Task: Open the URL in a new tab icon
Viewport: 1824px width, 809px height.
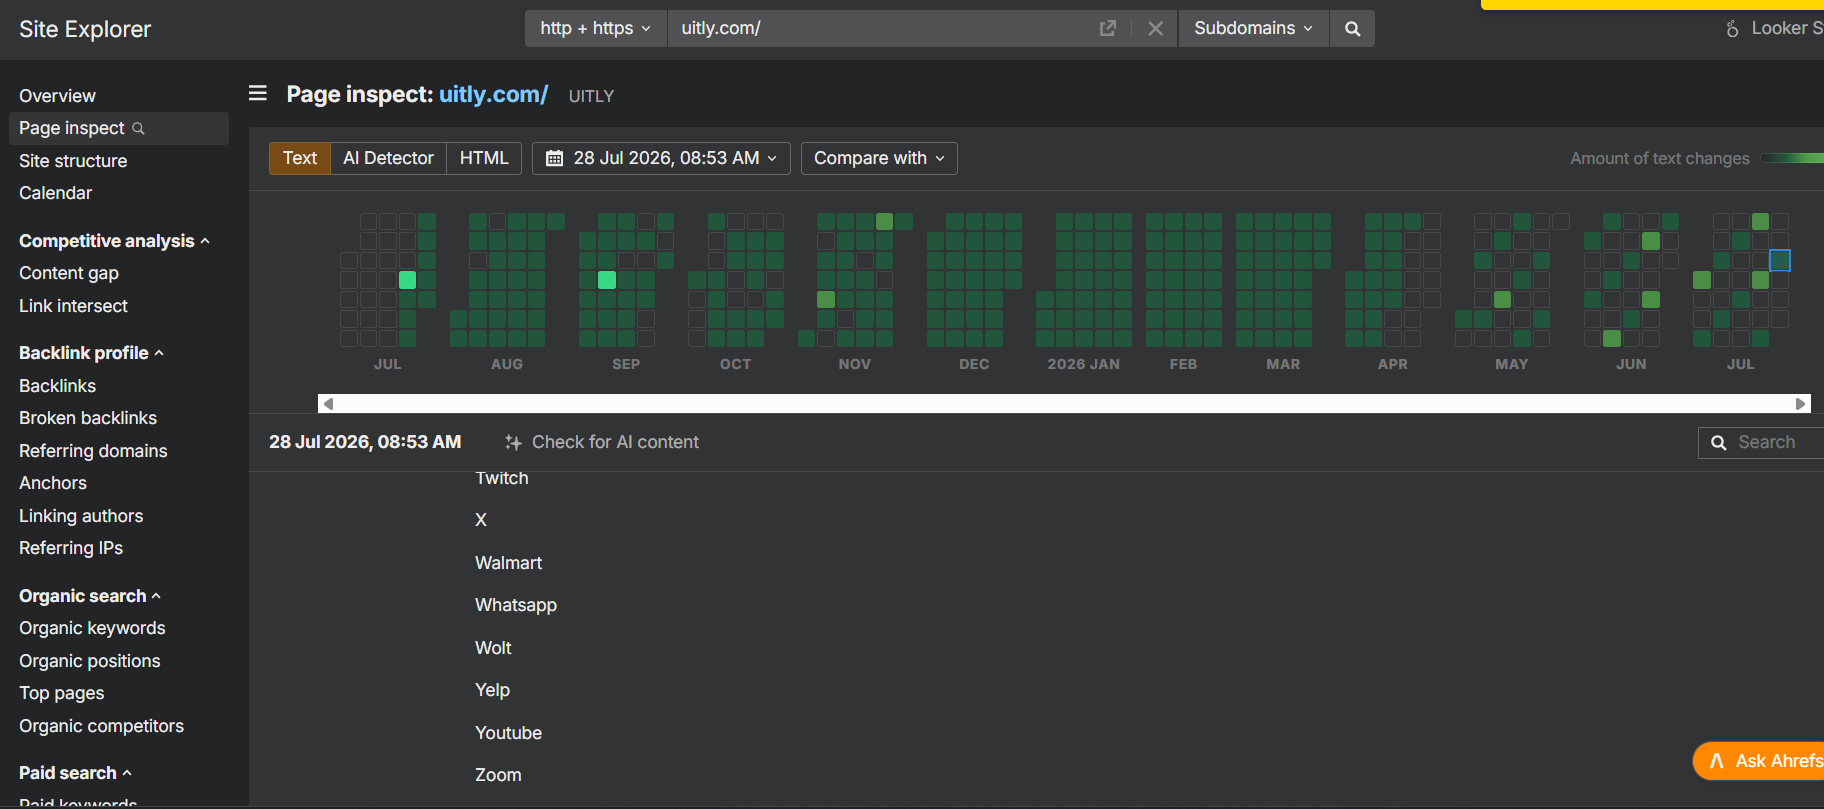Action: pyautogui.click(x=1107, y=29)
